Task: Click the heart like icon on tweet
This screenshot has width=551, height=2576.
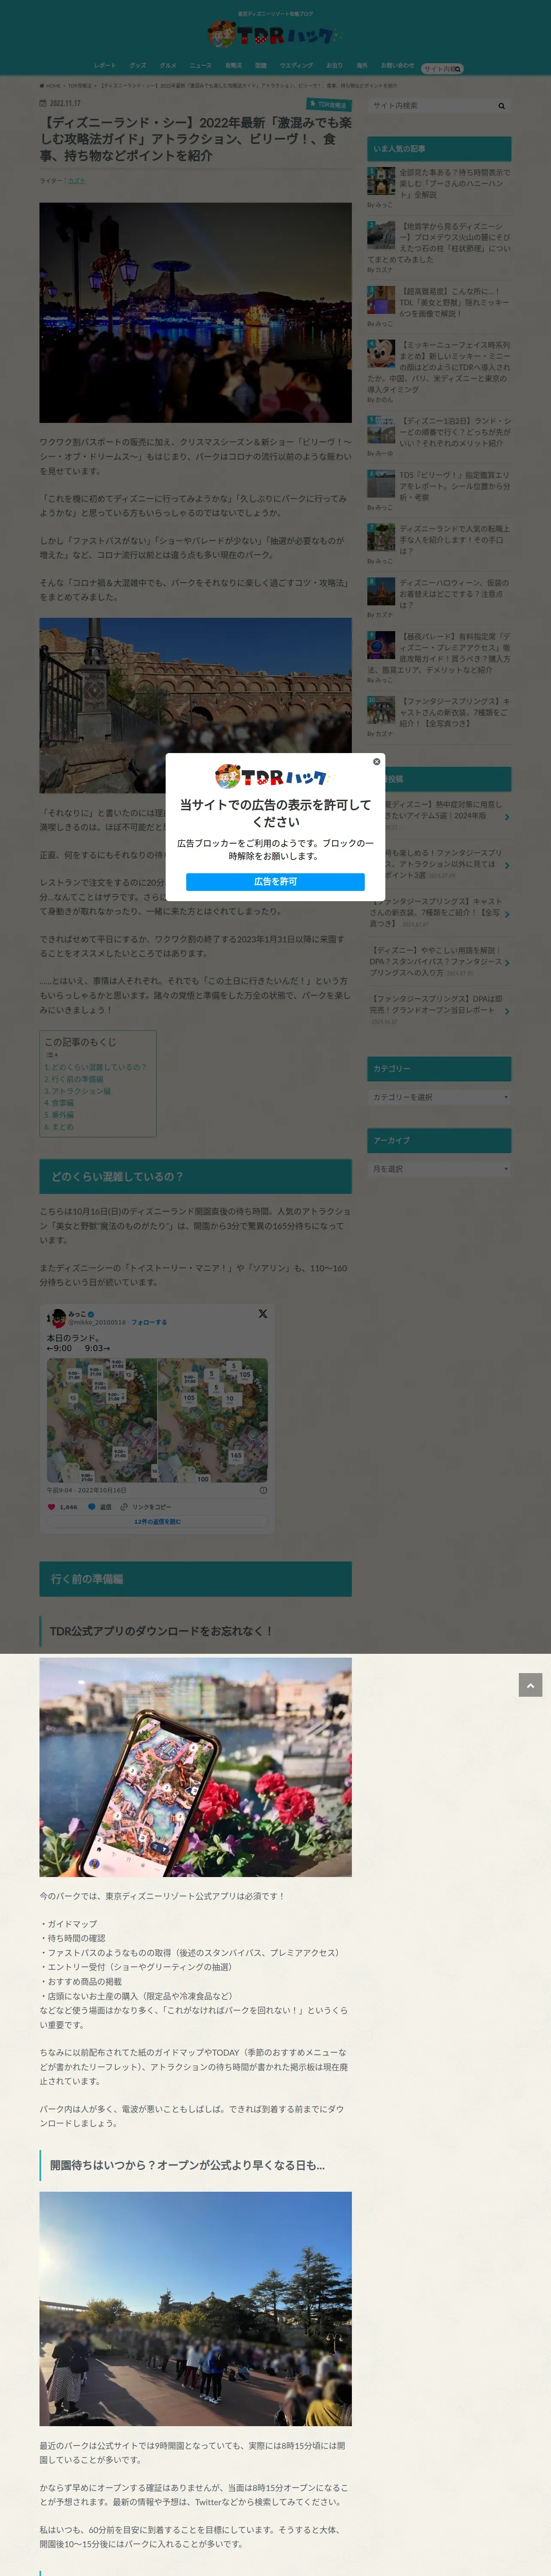Action: 52,1506
